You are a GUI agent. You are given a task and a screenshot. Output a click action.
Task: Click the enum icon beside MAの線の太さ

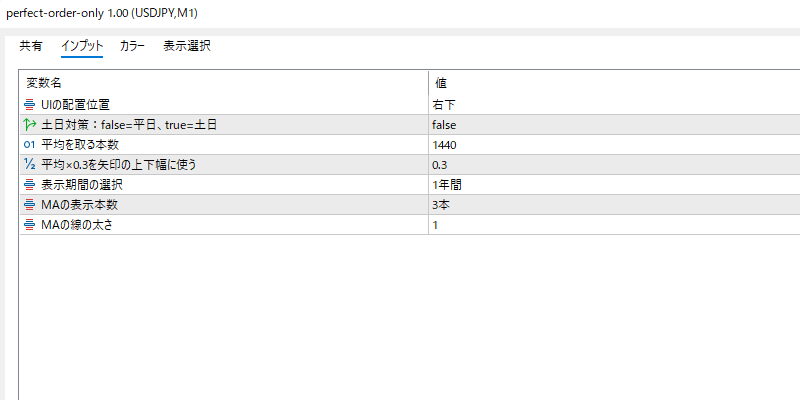click(29, 225)
